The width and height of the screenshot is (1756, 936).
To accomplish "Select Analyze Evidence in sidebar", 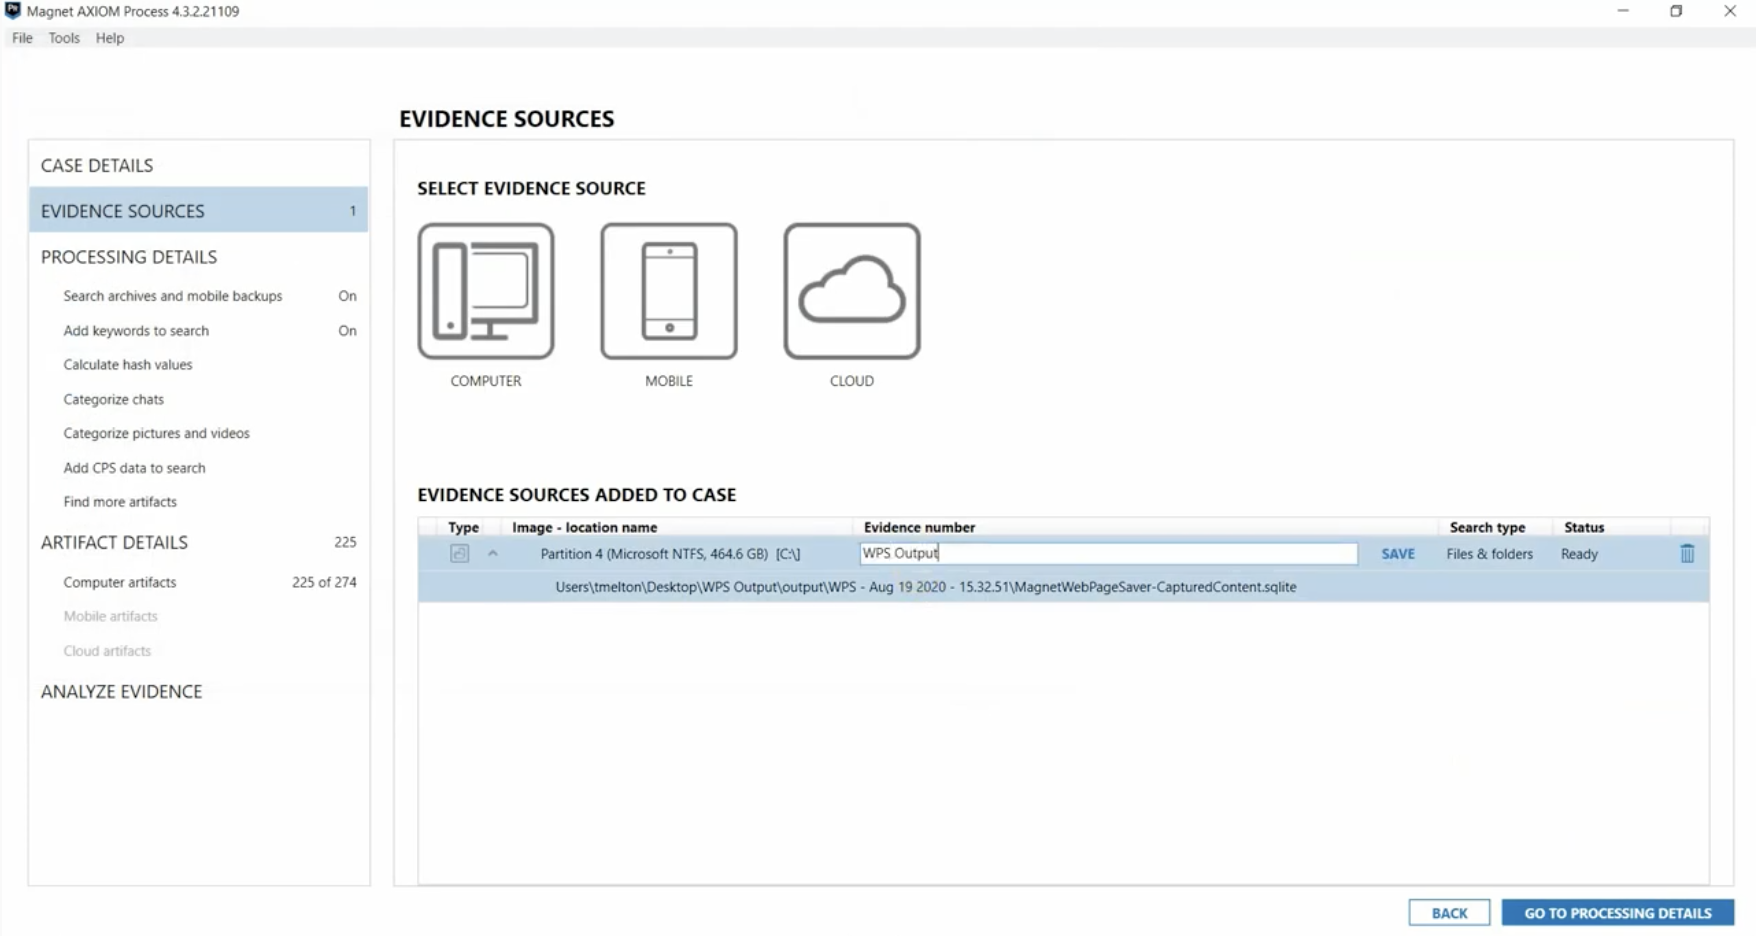I will tap(121, 691).
